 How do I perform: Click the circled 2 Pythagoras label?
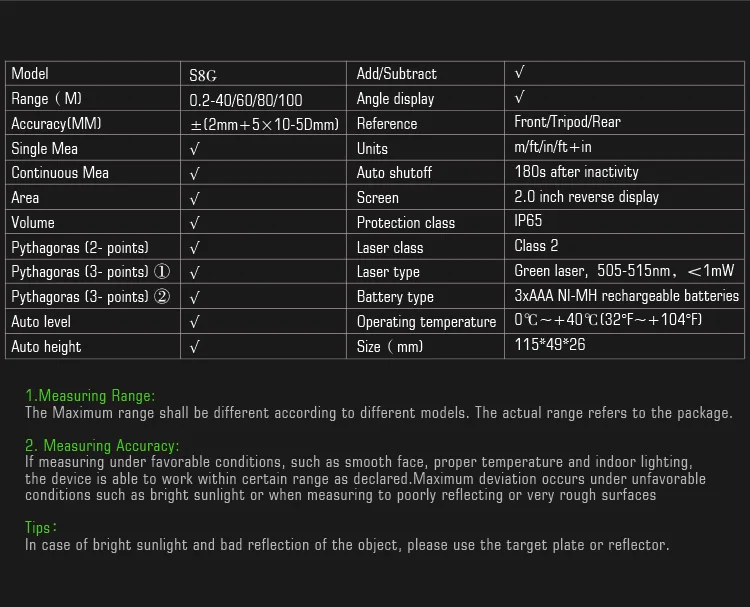click(91, 297)
